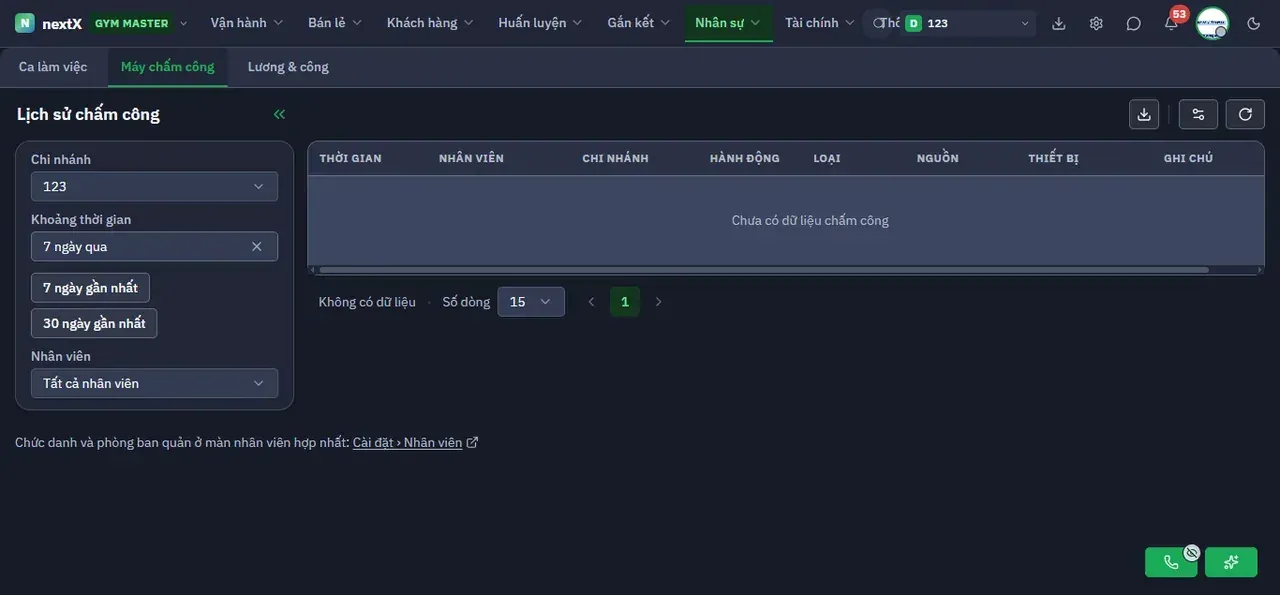
Task: Switch to the Ca làm việc tab
Action: [x=53, y=67]
